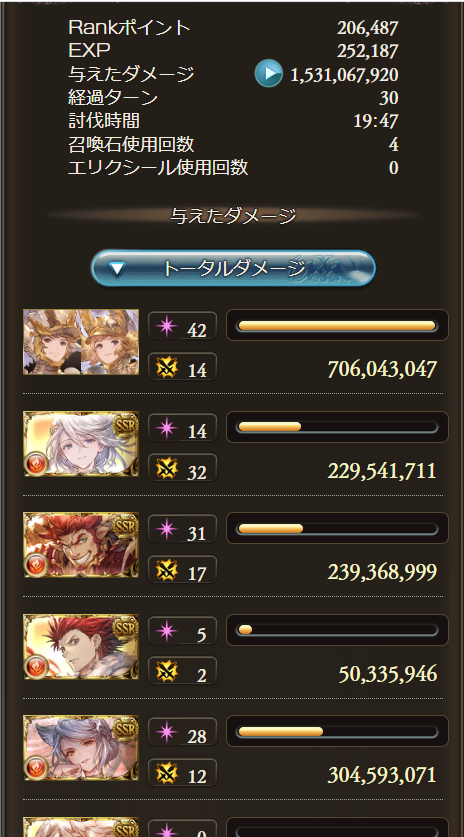Click the pink skill star icon showing 5
This screenshot has width=464, height=837.
click(167, 630)
